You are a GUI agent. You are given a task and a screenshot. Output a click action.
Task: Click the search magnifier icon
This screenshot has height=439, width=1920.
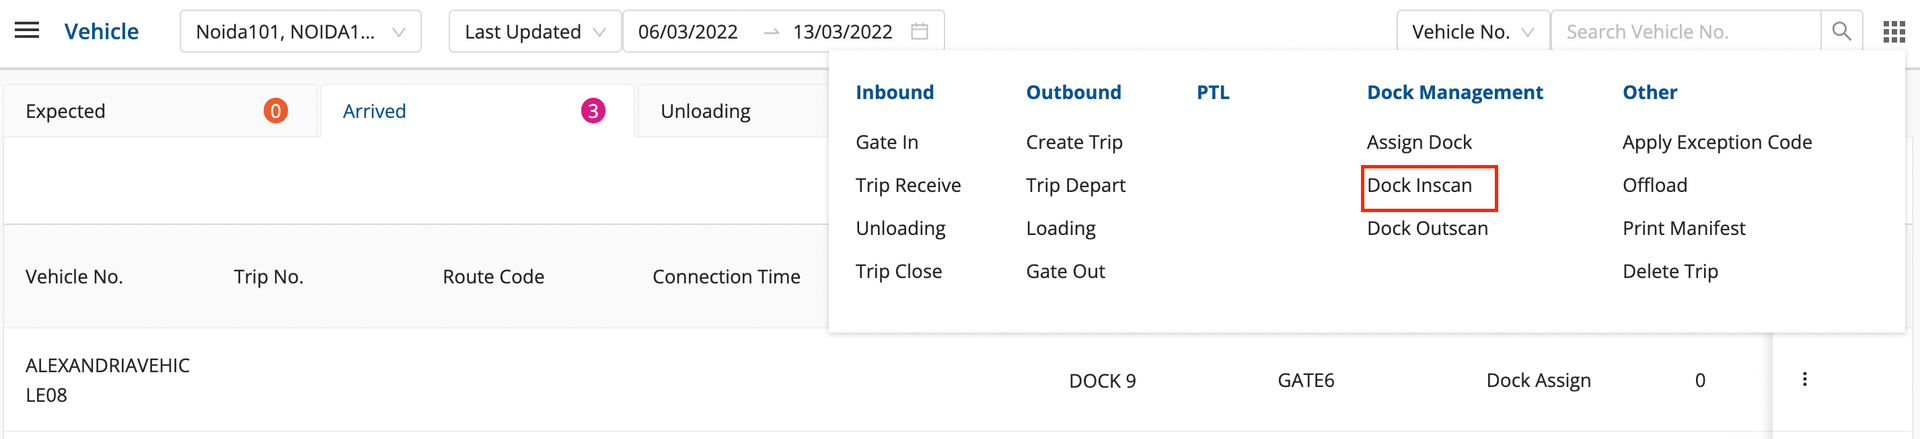point(1841,31)
